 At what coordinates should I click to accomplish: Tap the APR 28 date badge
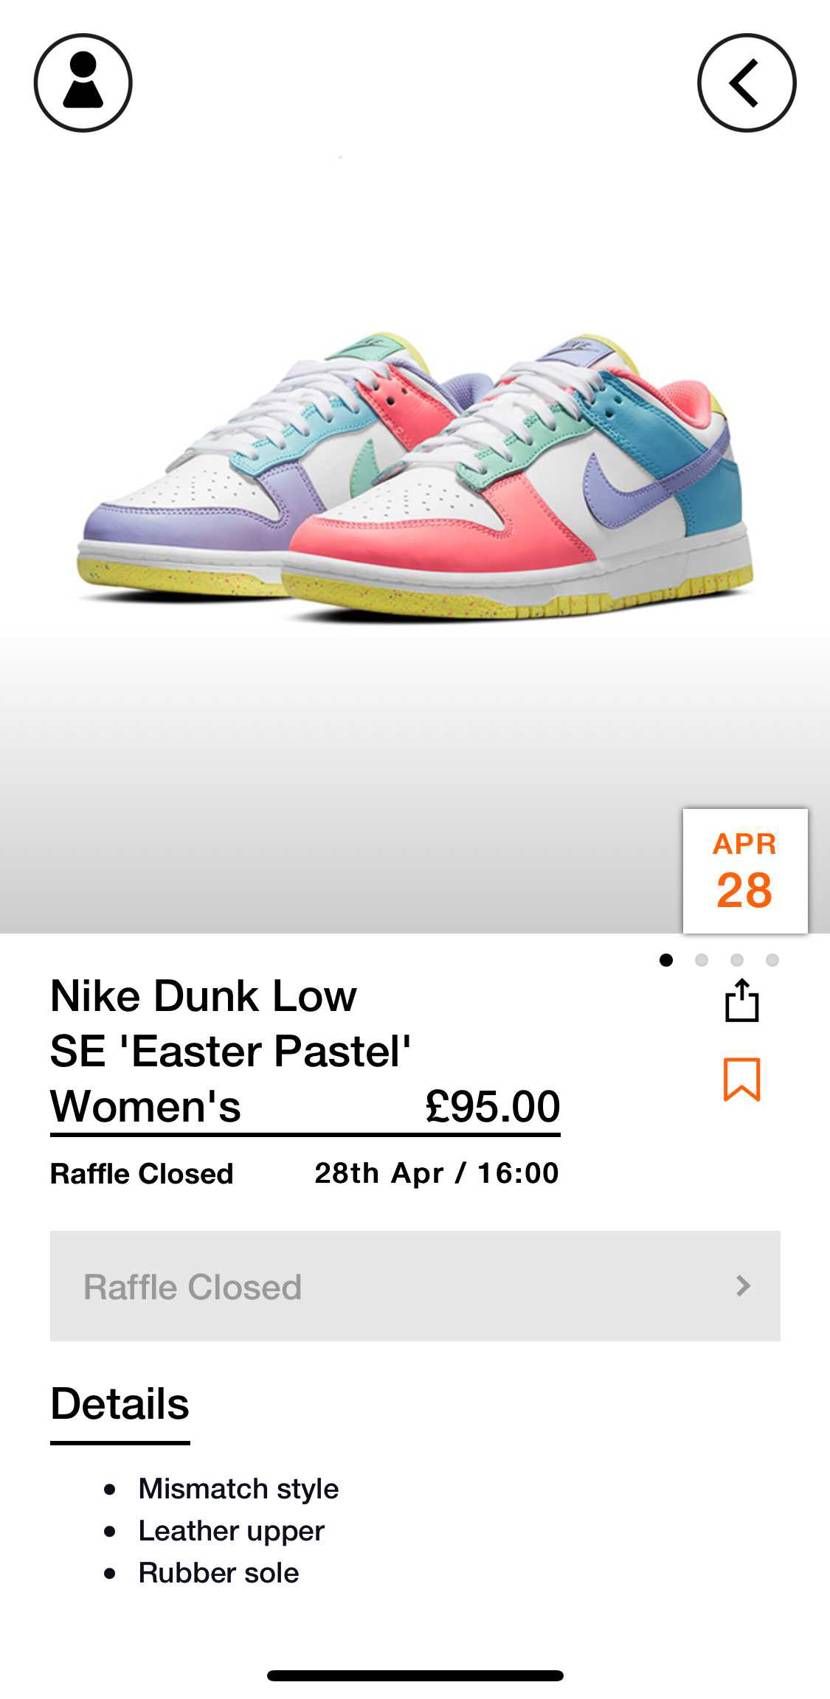pyautogui.click(x=745, y=871)
